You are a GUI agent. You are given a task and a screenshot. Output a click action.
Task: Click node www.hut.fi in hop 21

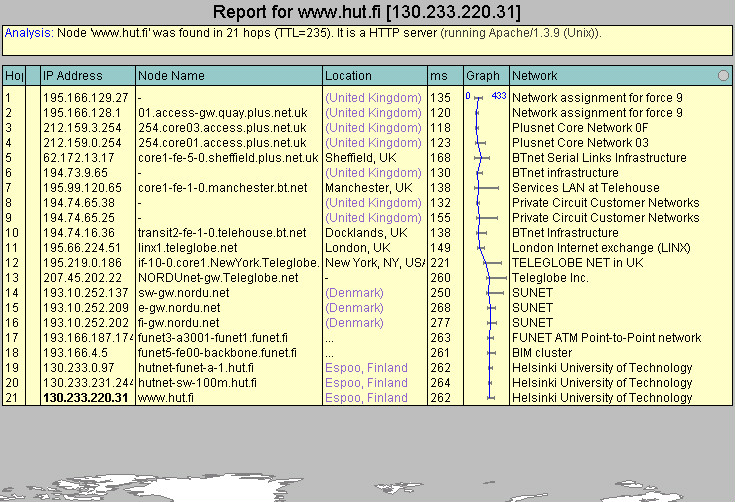pos(165,397)
